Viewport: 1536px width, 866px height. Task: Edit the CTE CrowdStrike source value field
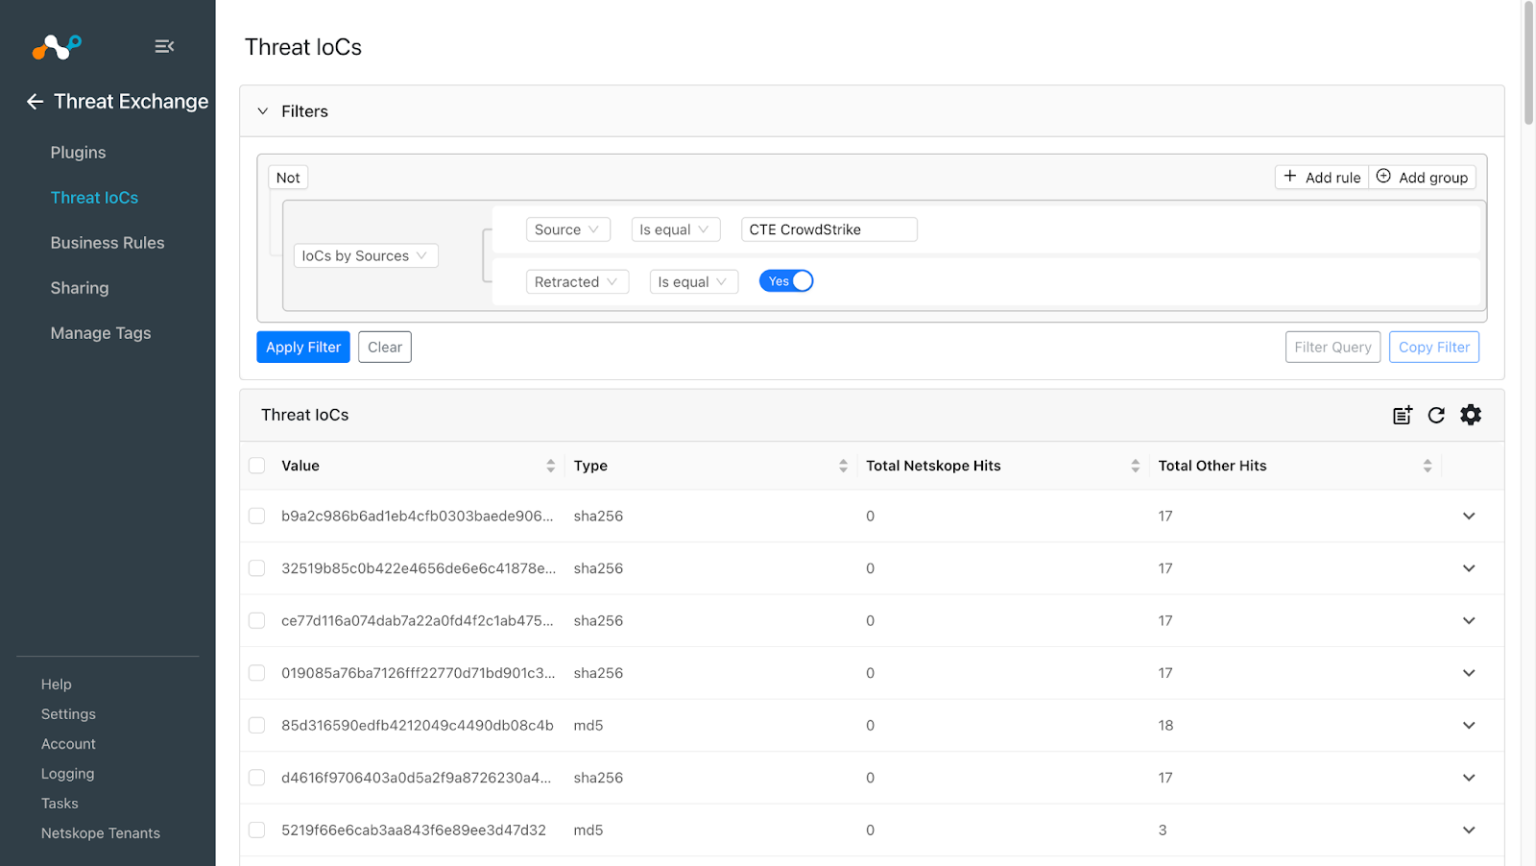point(829,229)
